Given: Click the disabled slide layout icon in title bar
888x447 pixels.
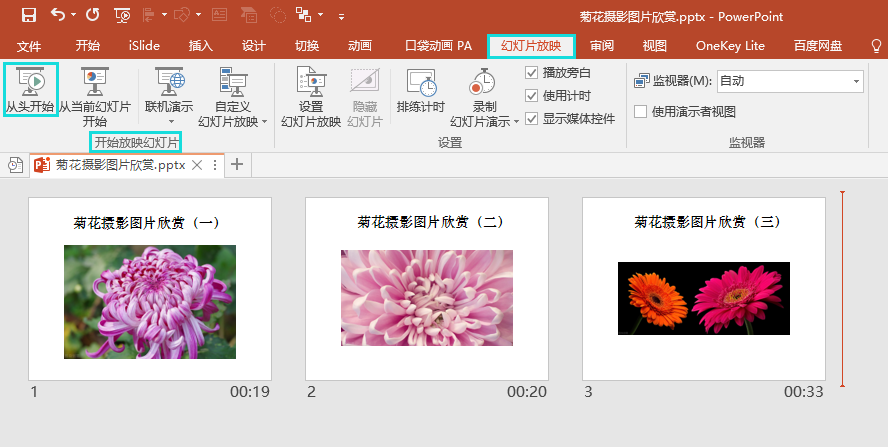Looking at the screenshot, I should tap(249, 15).
